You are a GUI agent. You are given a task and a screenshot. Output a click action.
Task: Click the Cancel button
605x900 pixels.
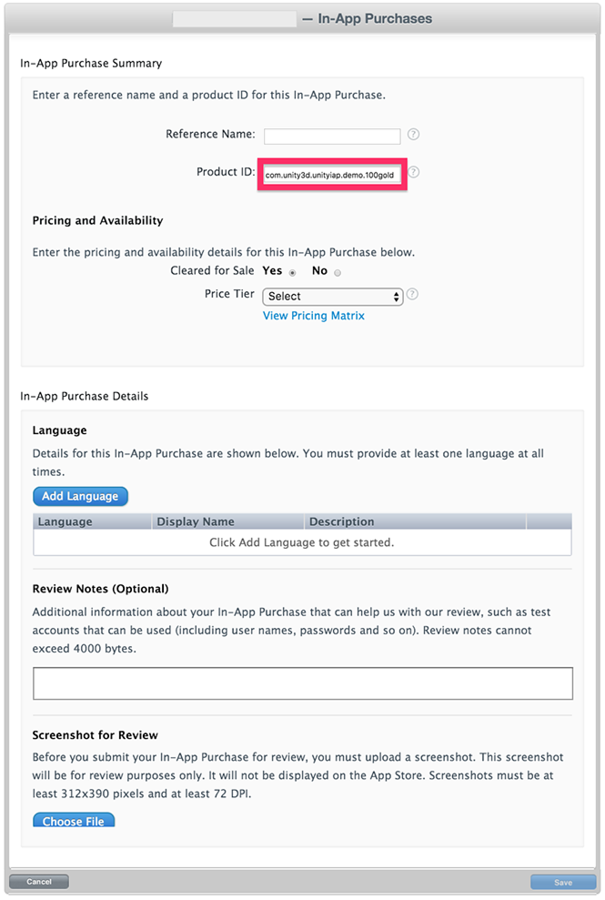pyautogui.click(x=39, y=882)
